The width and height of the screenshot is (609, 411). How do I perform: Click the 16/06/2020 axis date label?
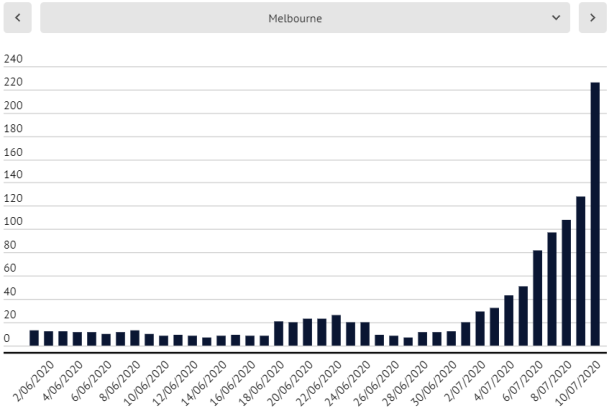coord(233,383)
